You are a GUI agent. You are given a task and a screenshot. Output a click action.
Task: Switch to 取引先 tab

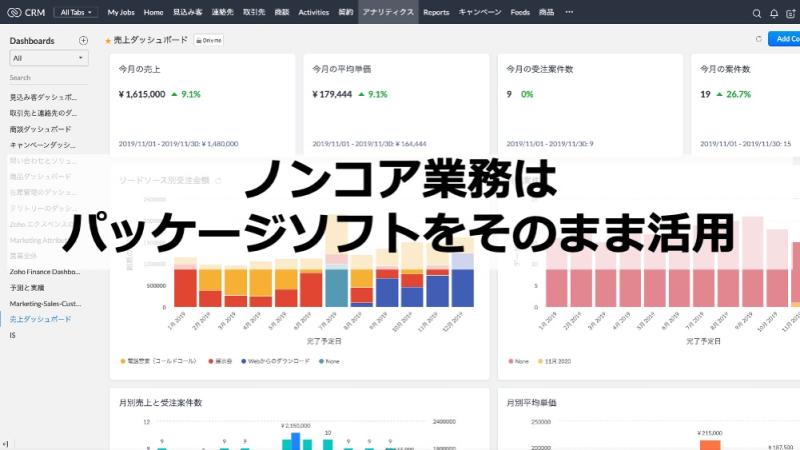click(254, 12)
